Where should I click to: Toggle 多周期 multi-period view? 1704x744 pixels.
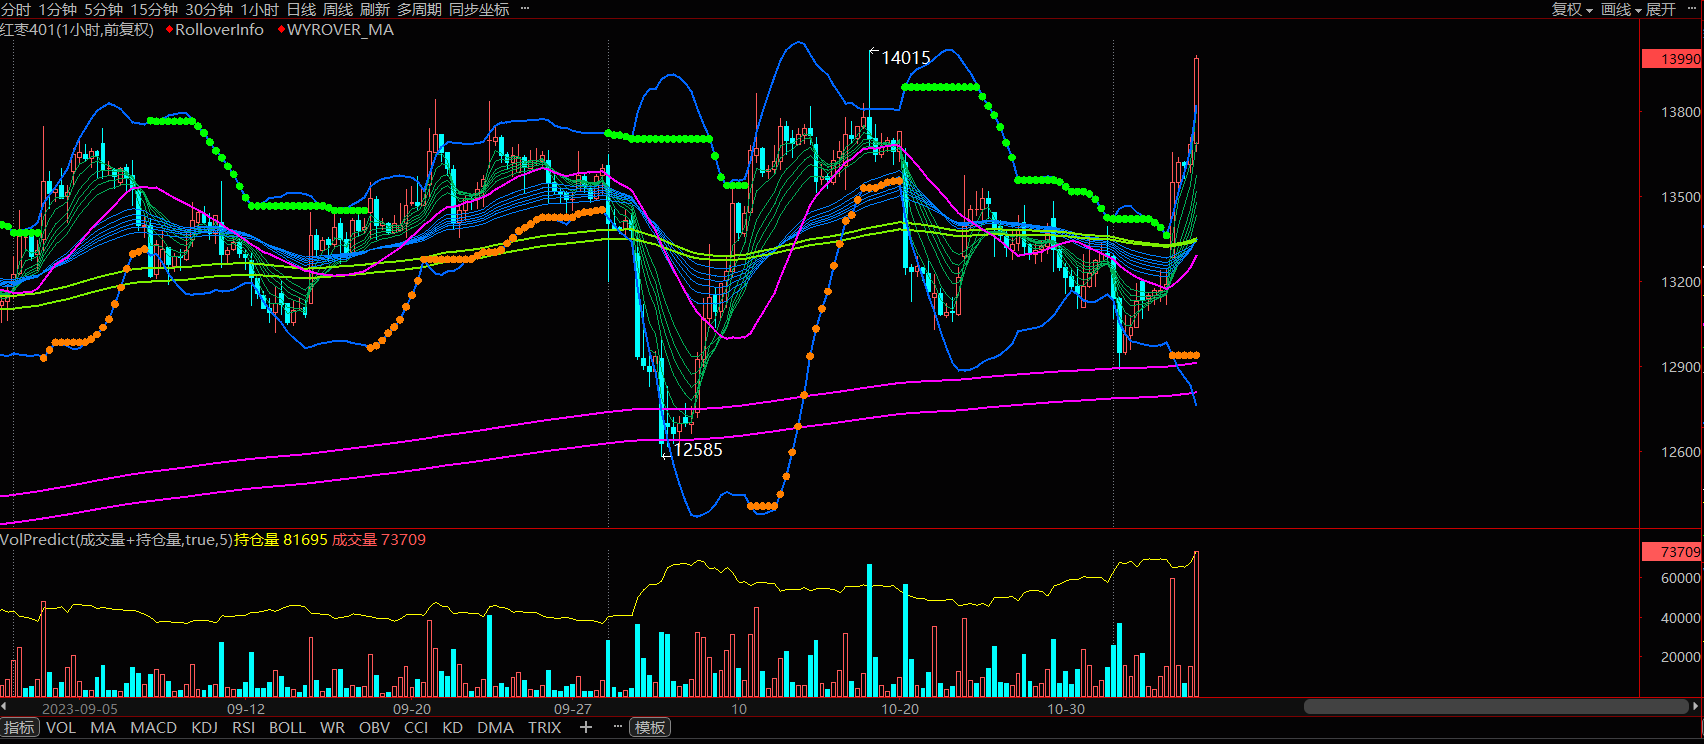pyautogui.click(x=419, y=9)
